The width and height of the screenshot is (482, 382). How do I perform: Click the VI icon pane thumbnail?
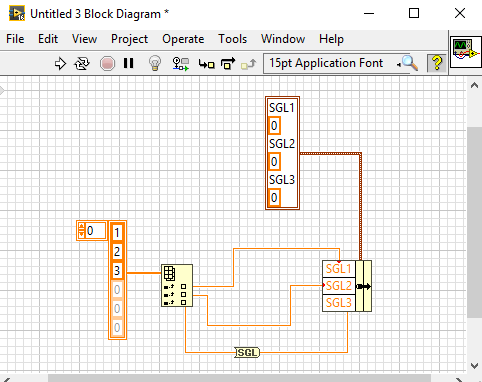(466, 52)
